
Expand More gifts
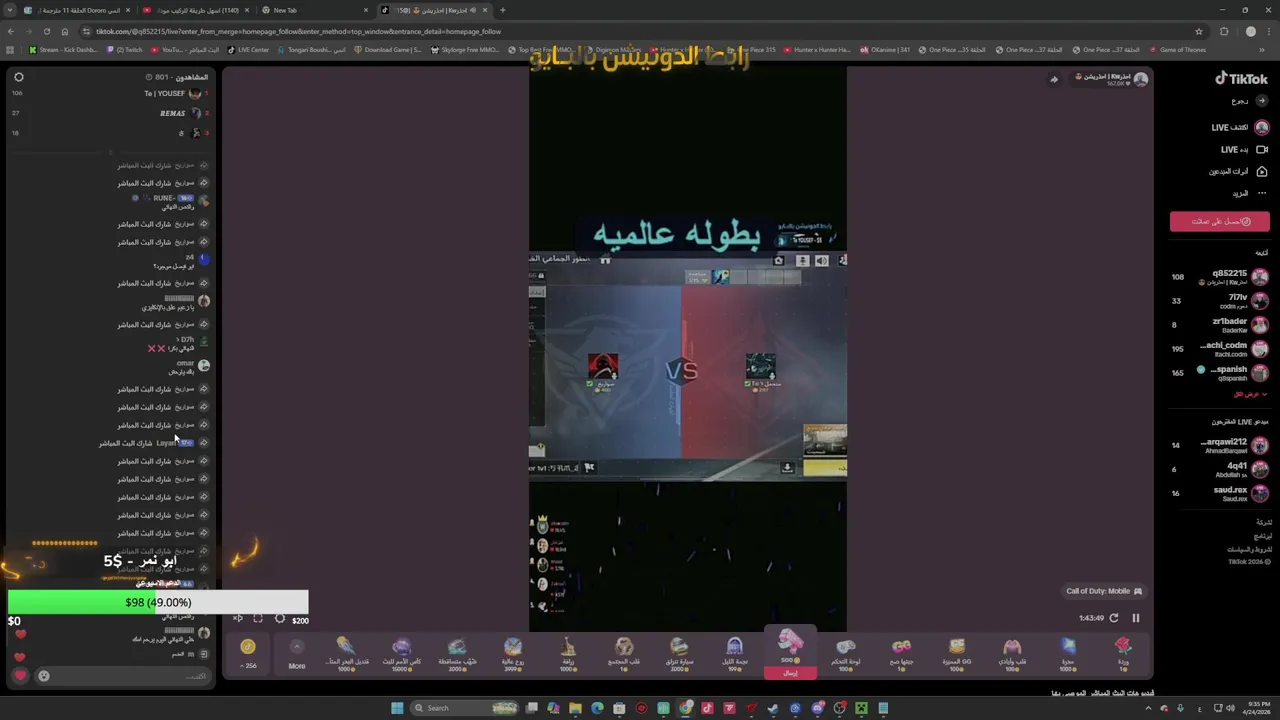[x=297, y=653]
